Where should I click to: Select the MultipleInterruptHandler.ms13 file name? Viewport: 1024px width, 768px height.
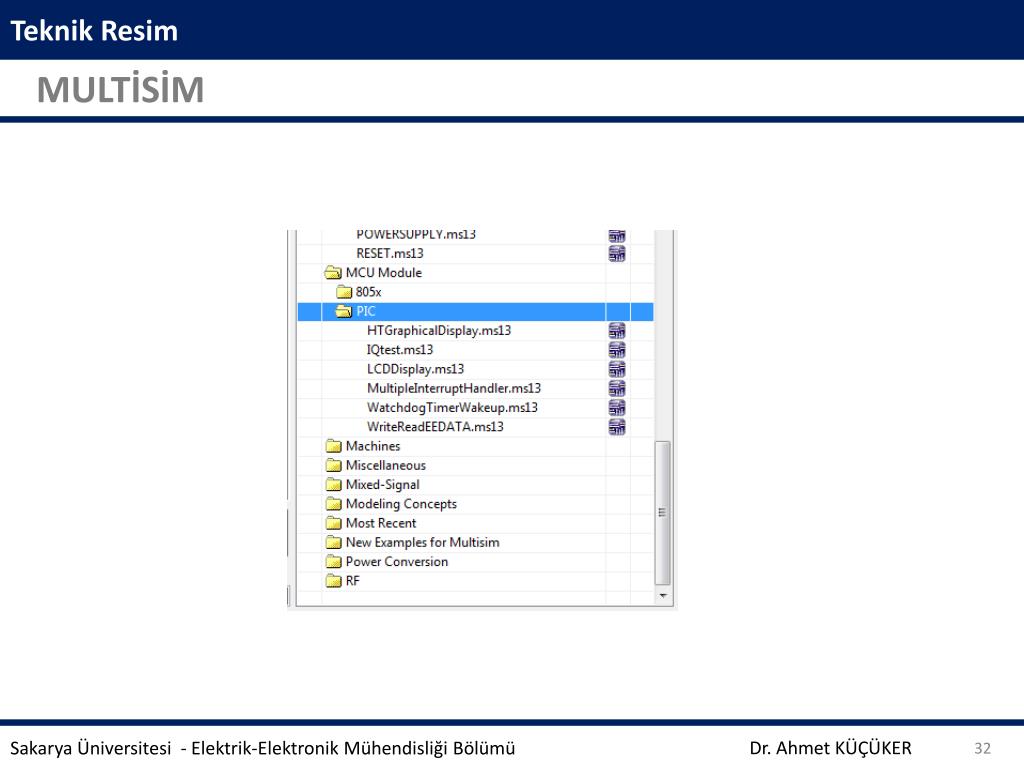point(454,389)
